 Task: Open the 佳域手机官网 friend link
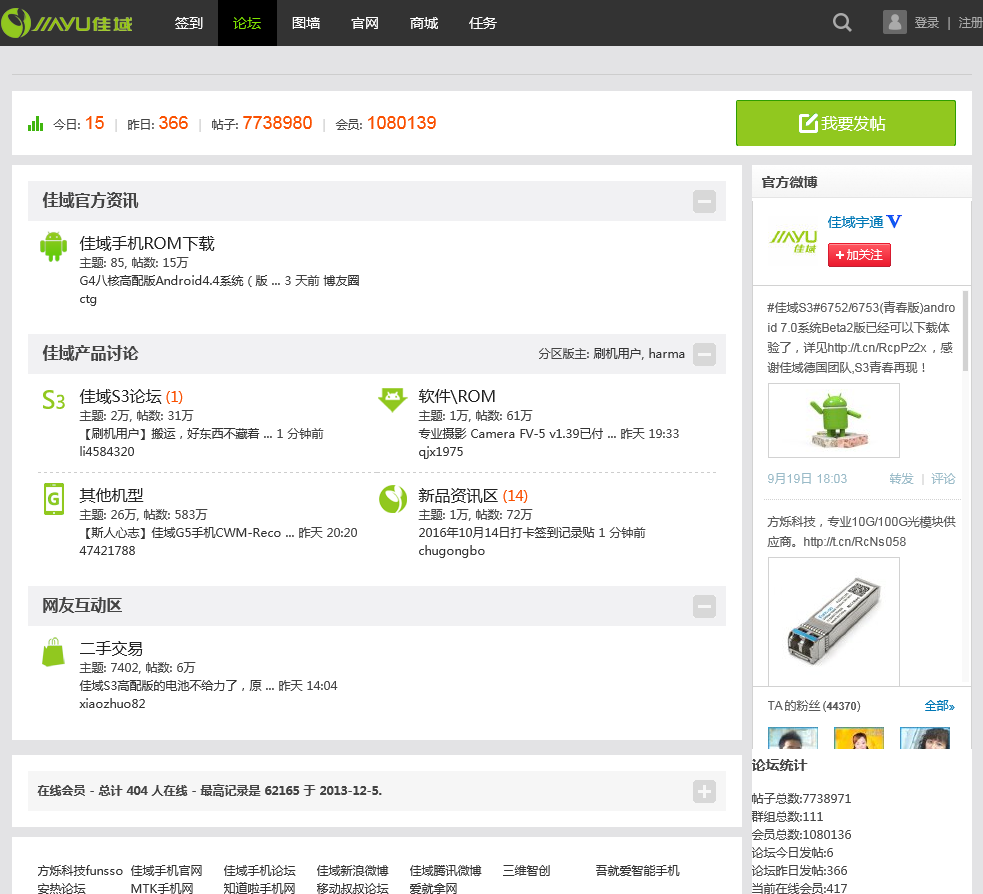(x=166, y=871)
